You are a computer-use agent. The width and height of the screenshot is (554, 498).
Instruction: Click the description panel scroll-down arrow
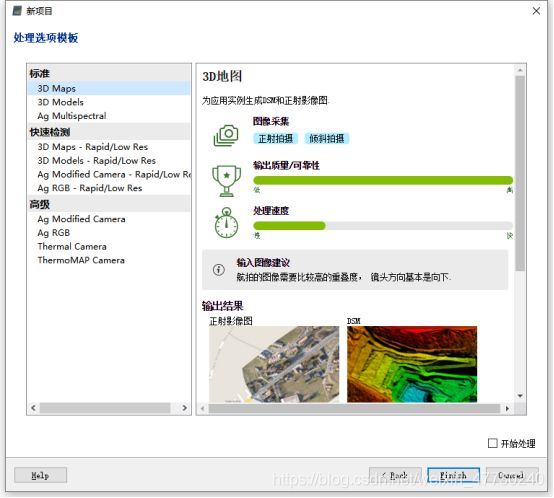click(x=520, y=396)
